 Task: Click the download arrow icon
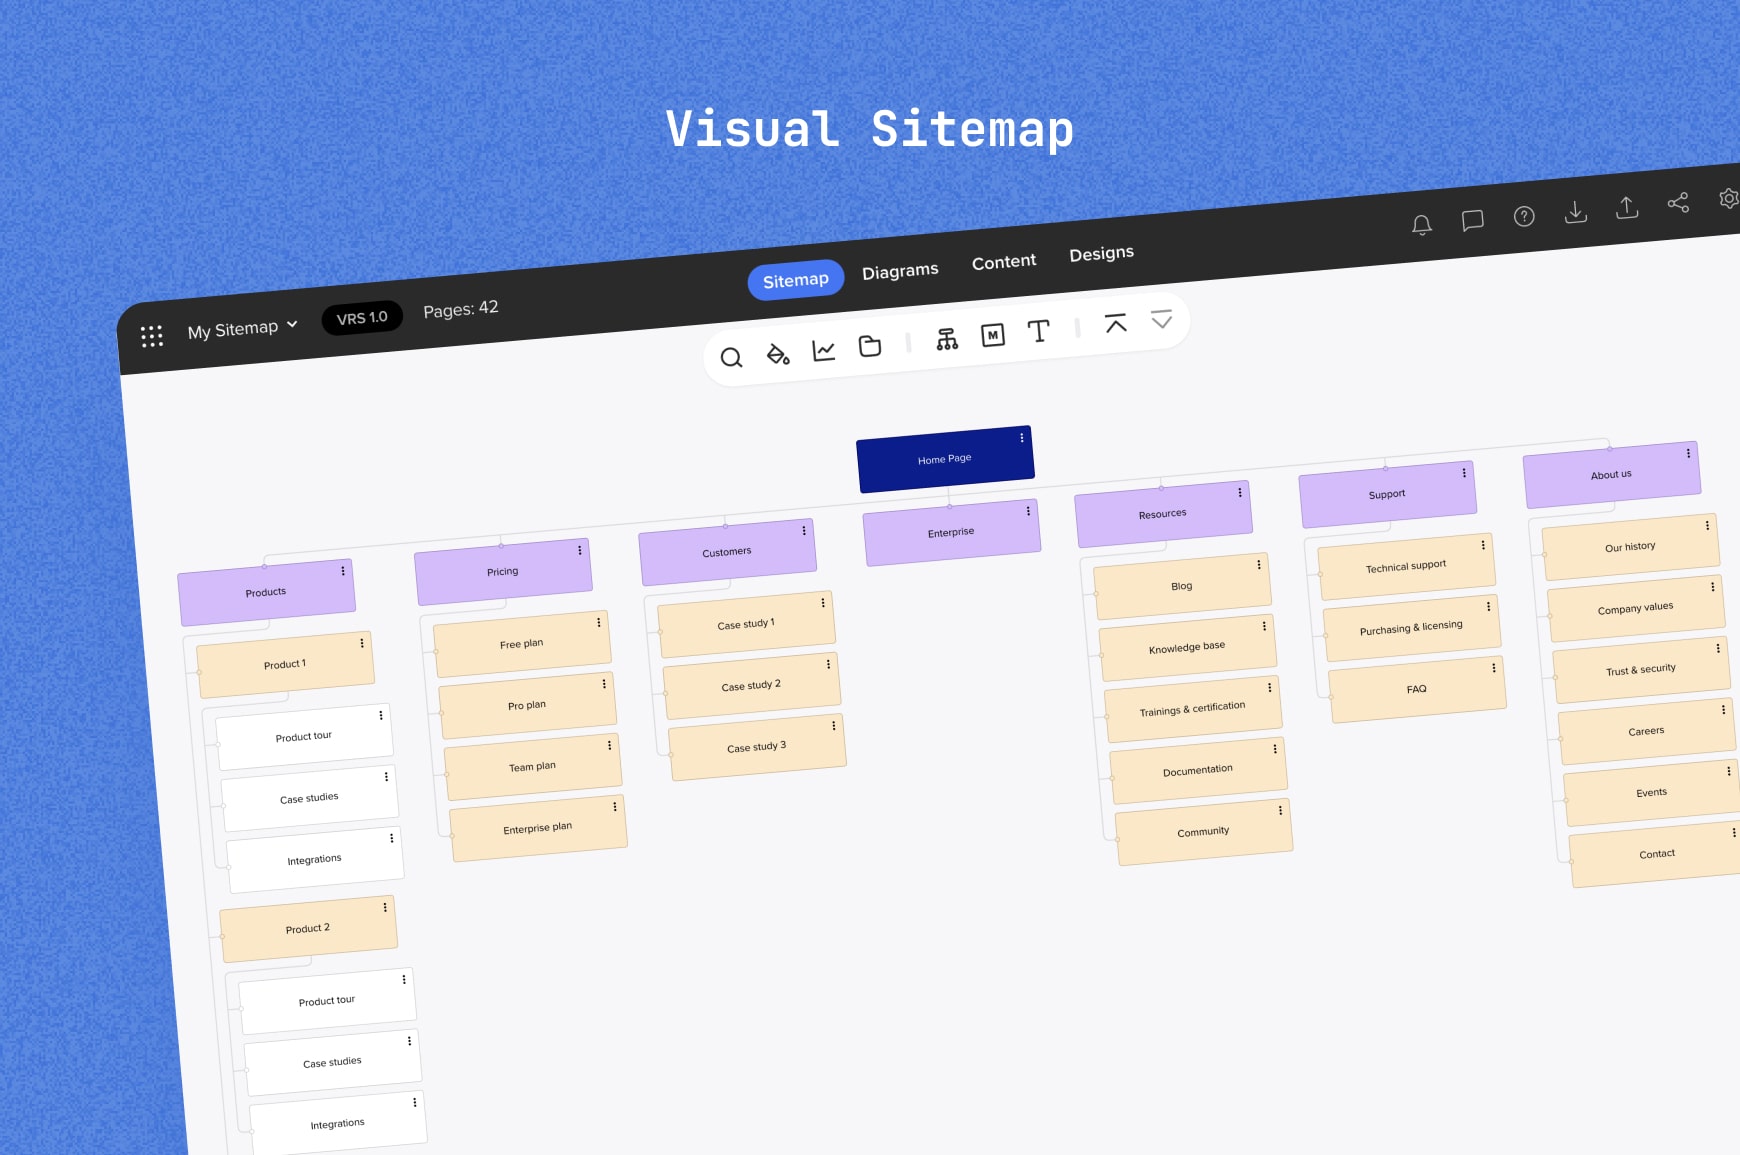pos(1575,212)
